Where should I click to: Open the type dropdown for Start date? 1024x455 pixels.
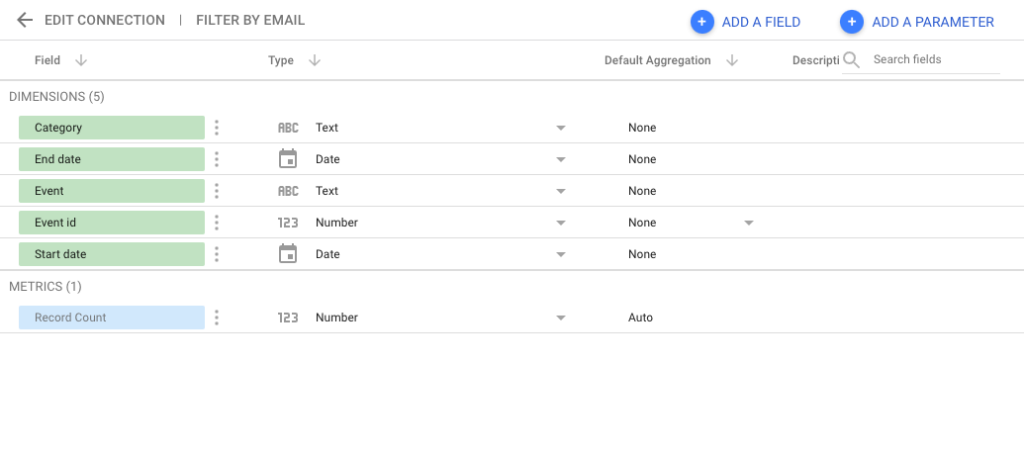pos(560,255)
